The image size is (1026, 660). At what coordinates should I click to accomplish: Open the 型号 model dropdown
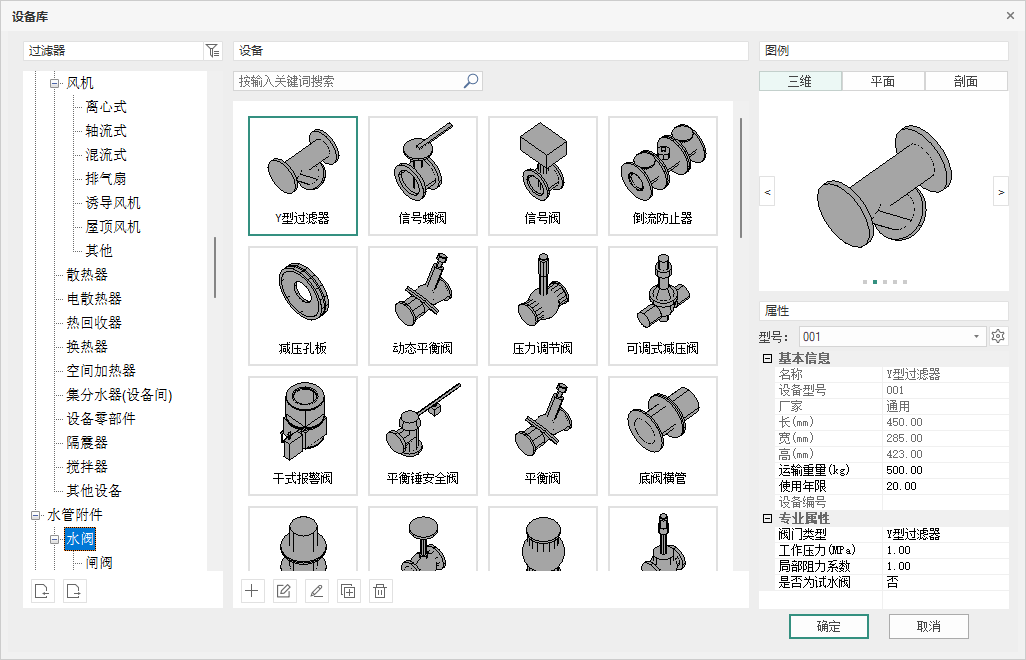(x=976, y=337)
